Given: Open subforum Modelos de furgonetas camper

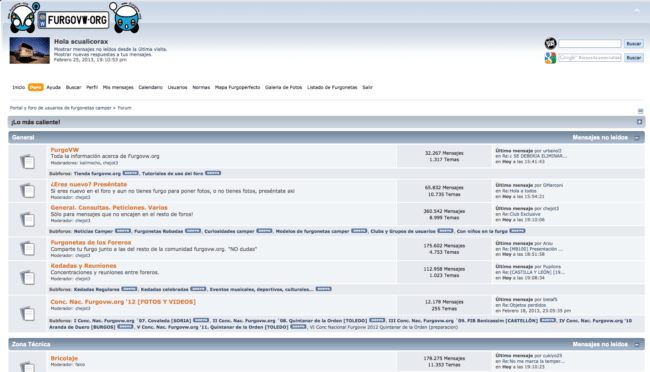Looking at the screenshot, I should (x=312, y=231).
